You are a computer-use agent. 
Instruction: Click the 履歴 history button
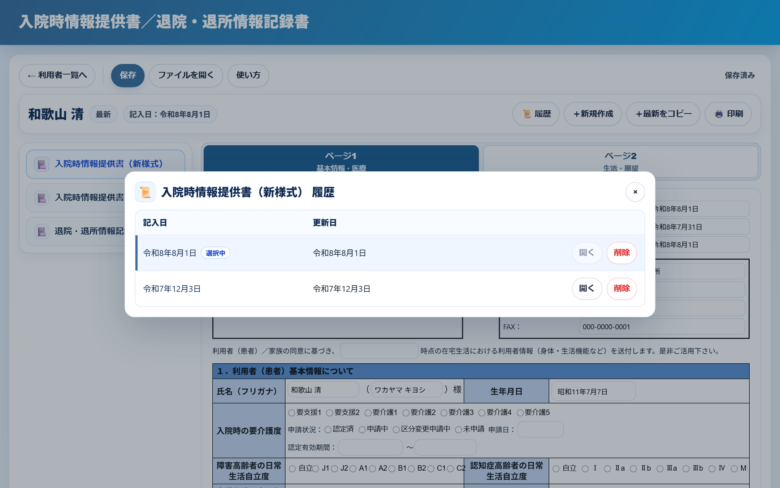coord(536,114)
